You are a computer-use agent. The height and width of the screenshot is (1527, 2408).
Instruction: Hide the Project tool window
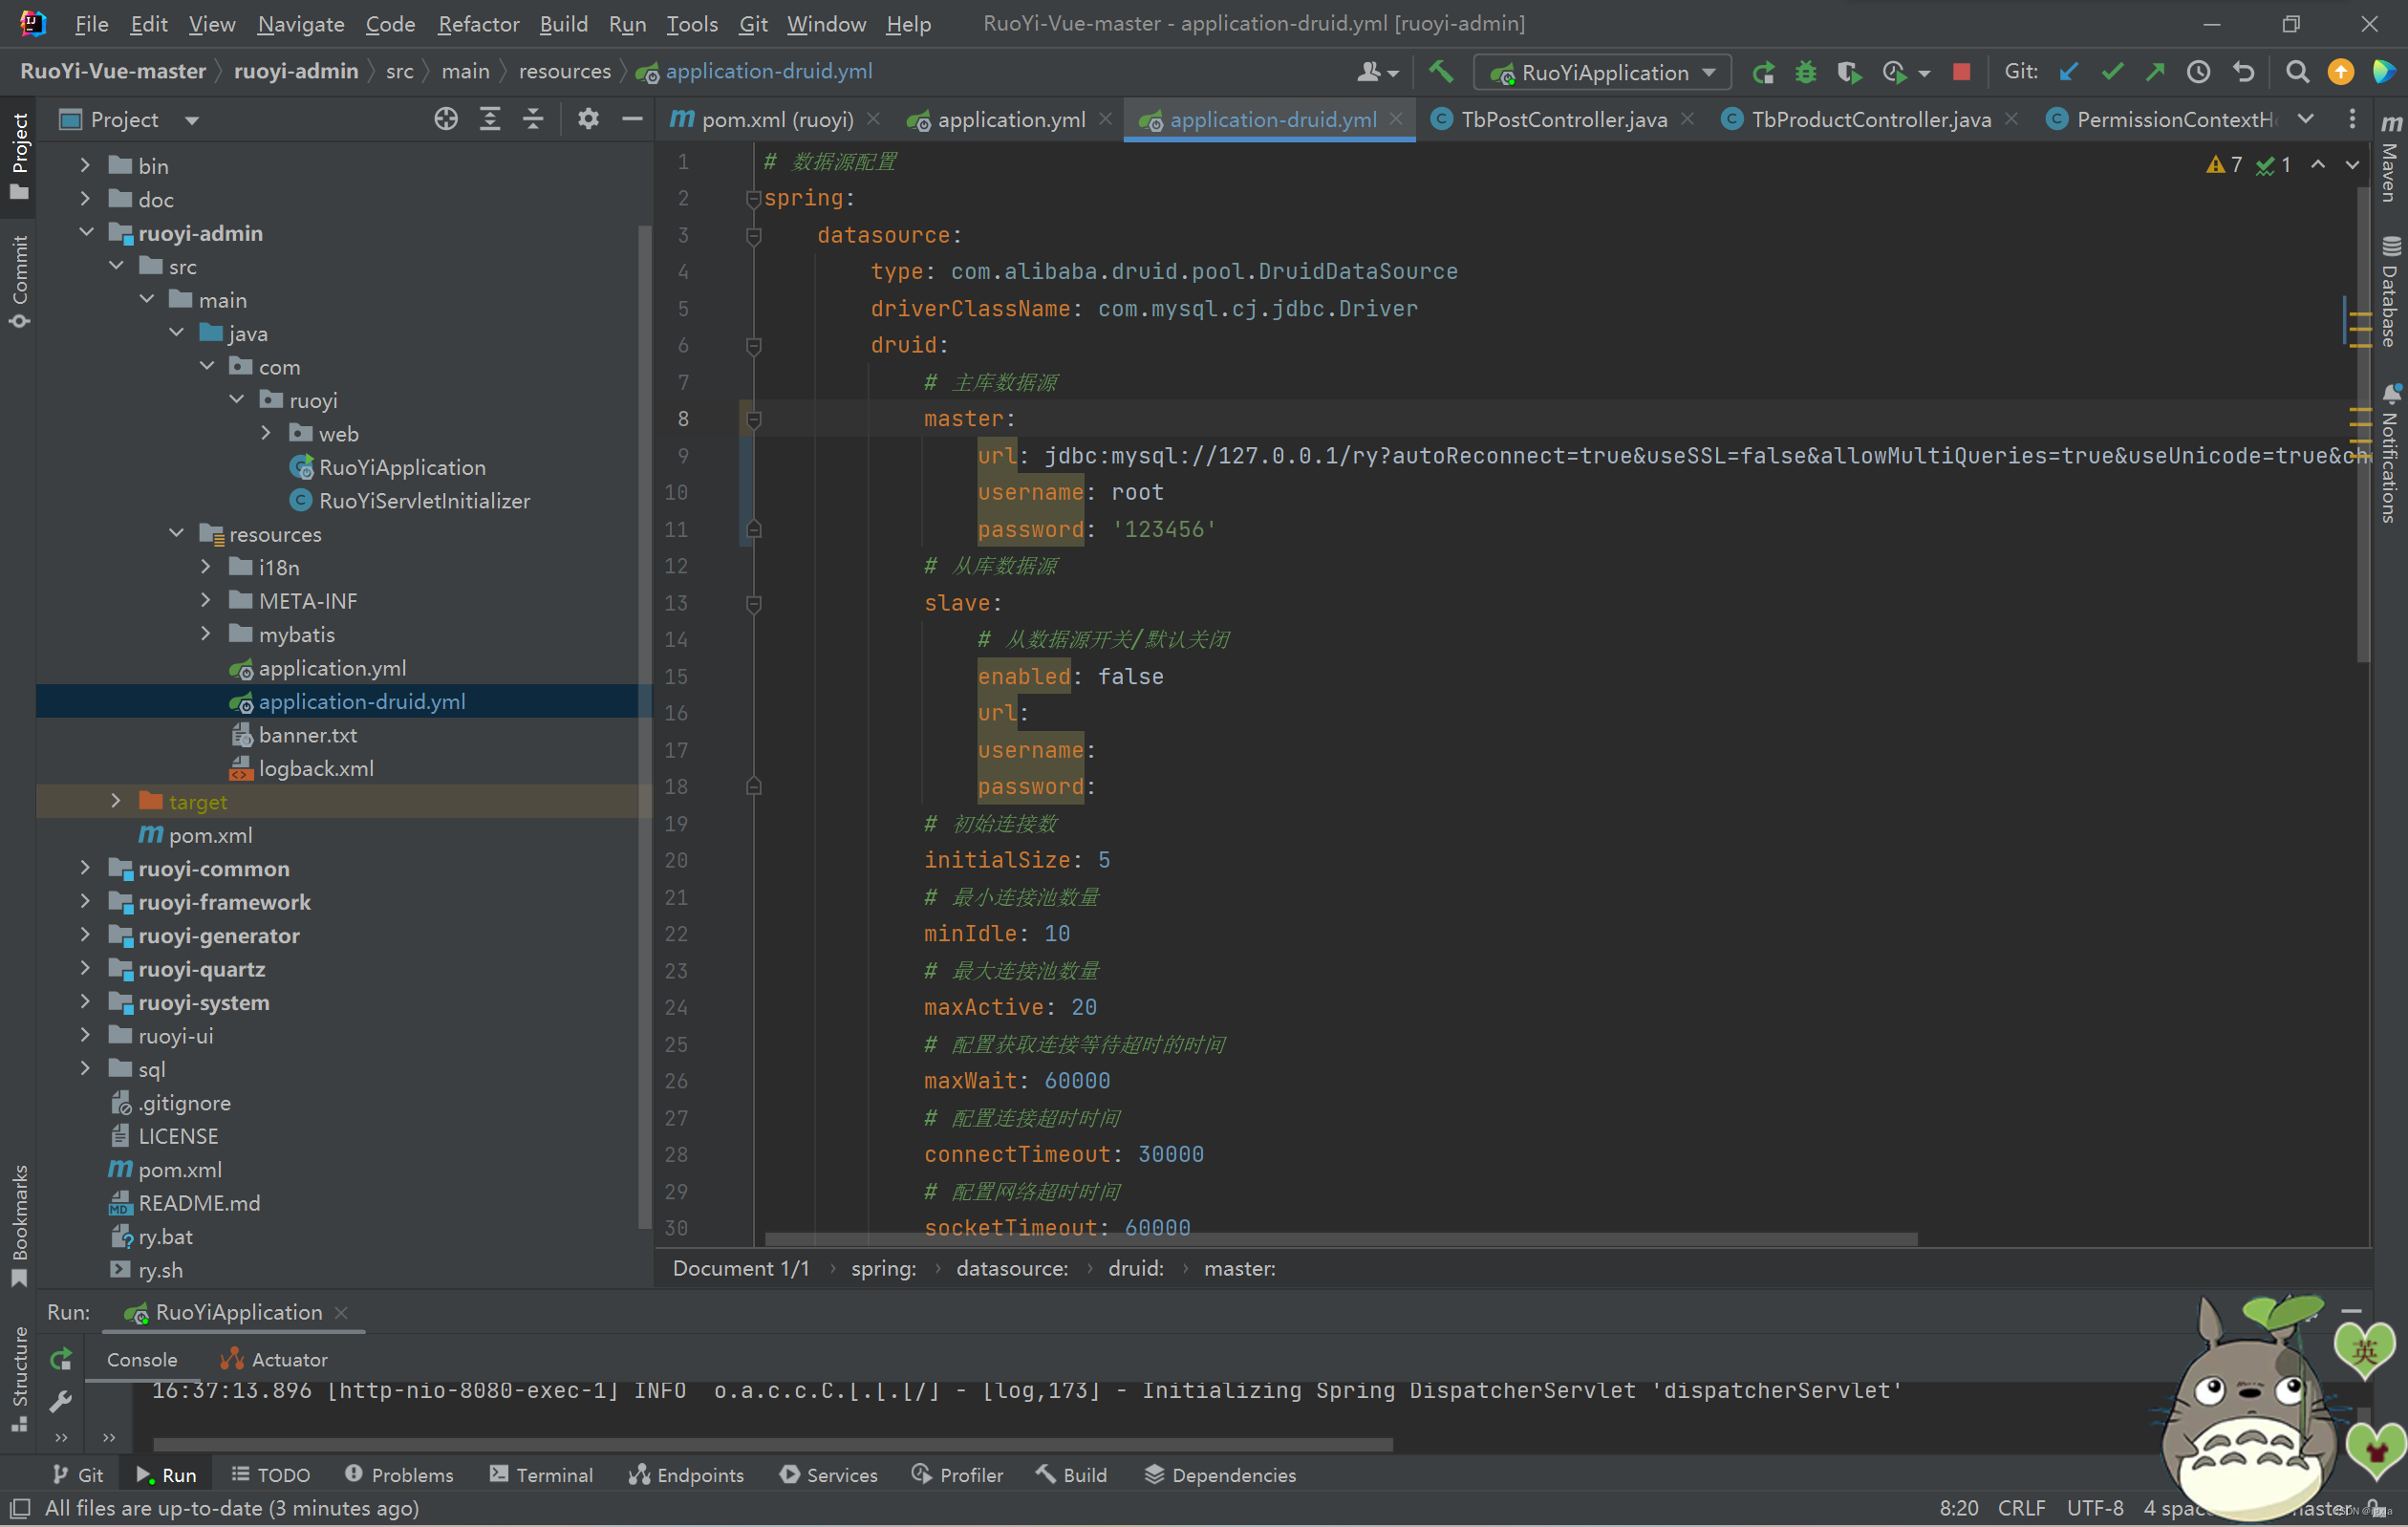(632, 119)
